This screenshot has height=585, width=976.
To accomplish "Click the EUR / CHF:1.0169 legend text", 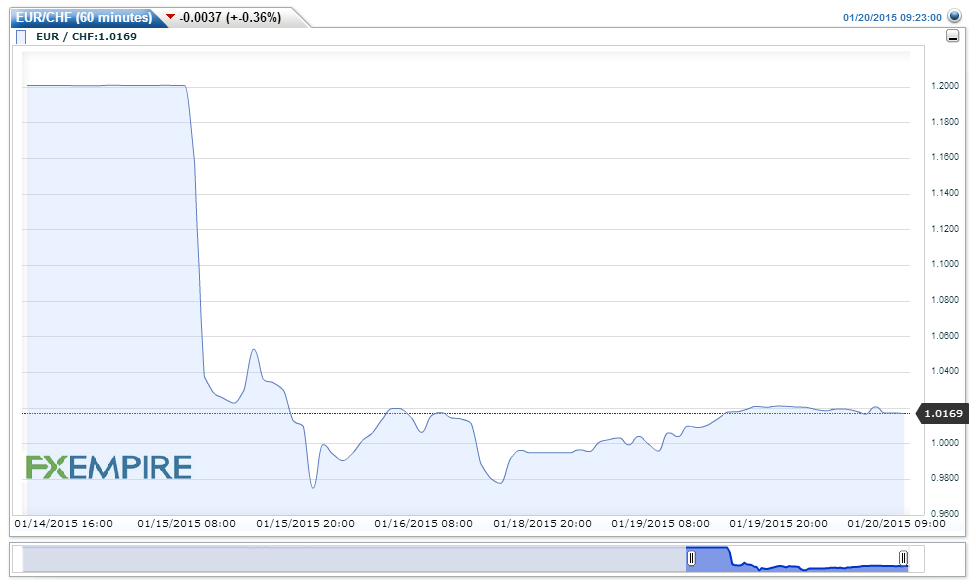I will coord(86,37).
